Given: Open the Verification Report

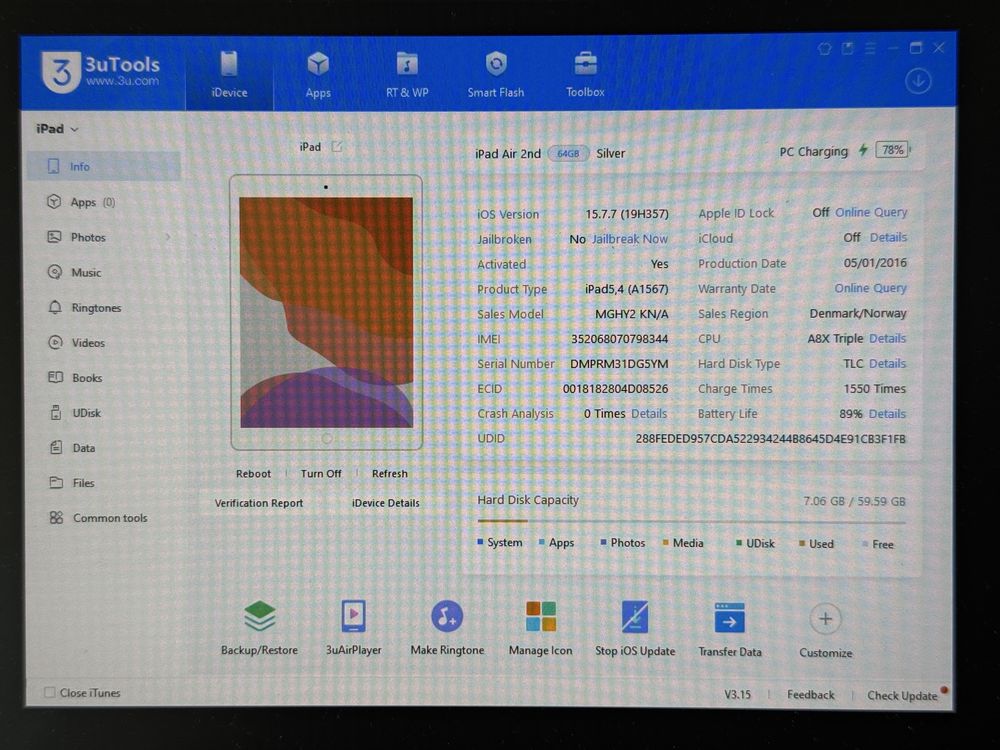Looking at the screenshot, I should (x=259, y=503).
